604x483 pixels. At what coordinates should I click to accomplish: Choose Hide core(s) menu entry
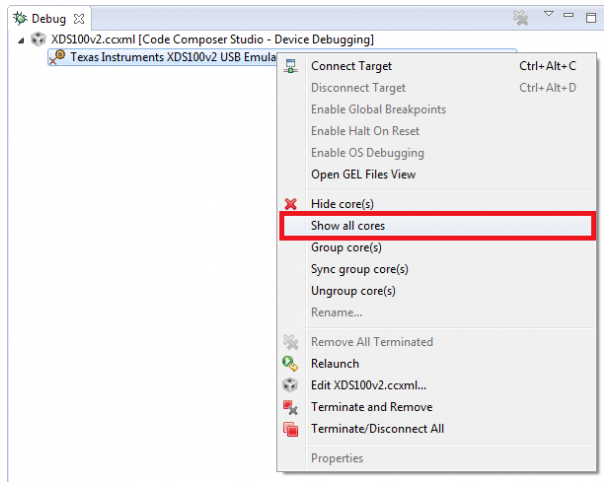[438, 204]
